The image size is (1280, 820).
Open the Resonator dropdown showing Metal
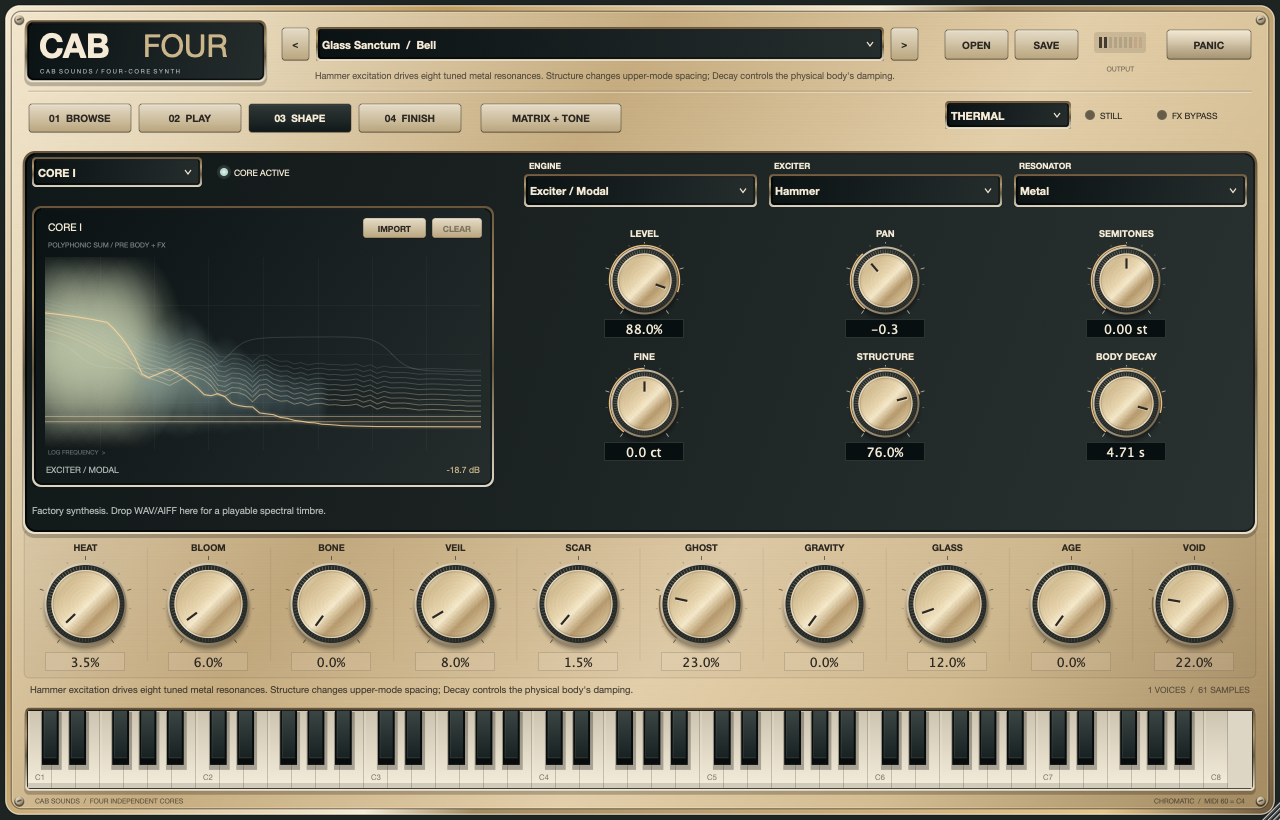pos(1130,191)
